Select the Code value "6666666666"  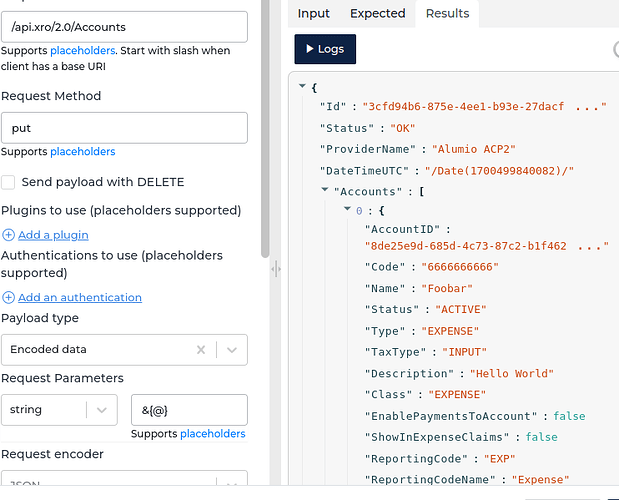(x=460, y=267)
